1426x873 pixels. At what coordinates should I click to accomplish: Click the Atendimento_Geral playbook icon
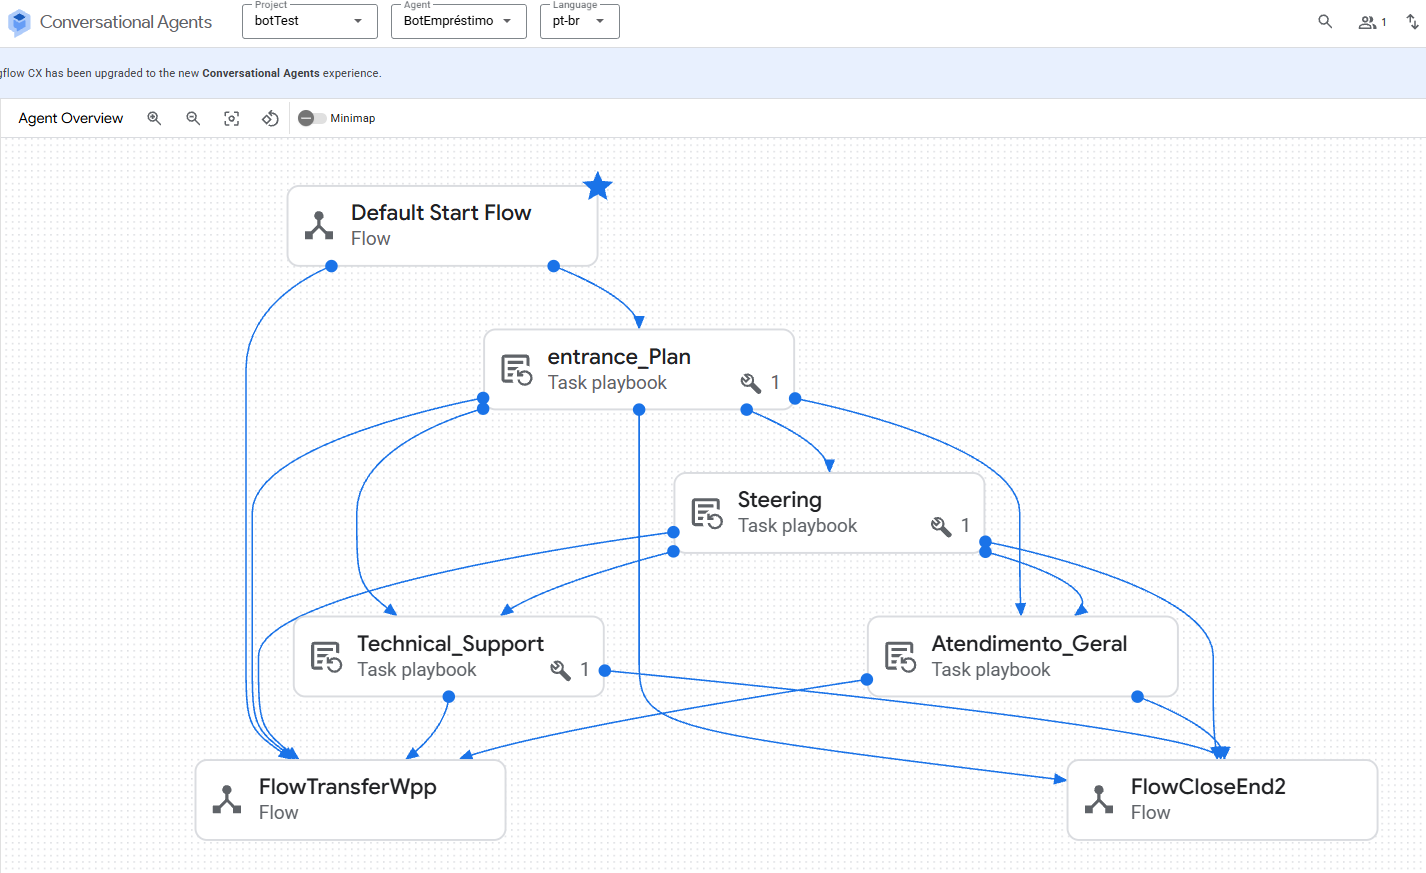[900, 657]
